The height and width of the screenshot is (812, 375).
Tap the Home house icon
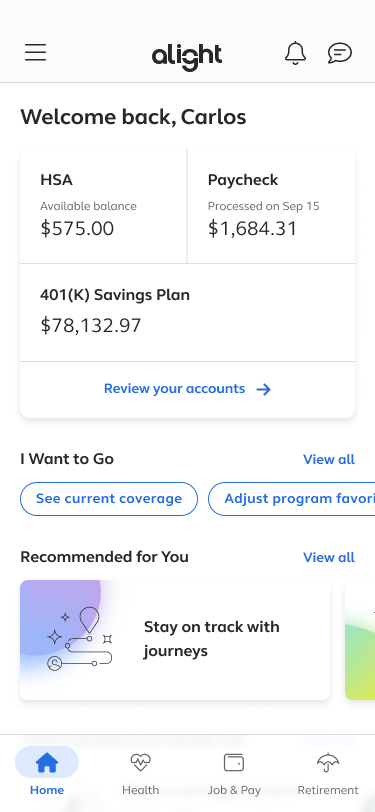pyautogui.click(x=47, y=762)
